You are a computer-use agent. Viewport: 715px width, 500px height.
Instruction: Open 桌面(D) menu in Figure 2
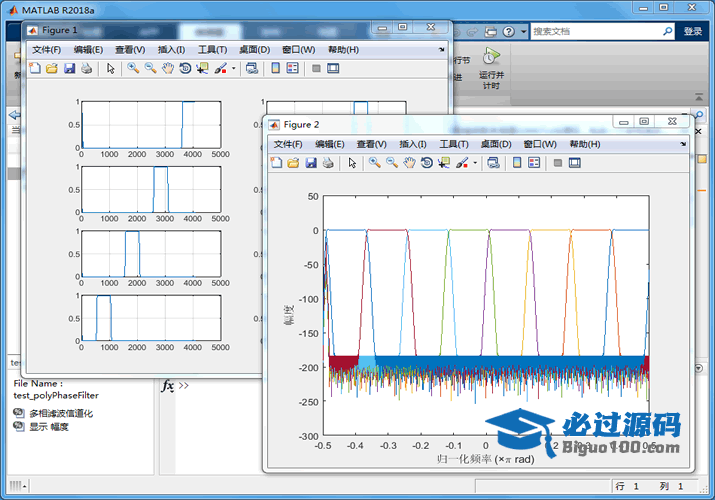pyautogui.click(x=496, y=144)
